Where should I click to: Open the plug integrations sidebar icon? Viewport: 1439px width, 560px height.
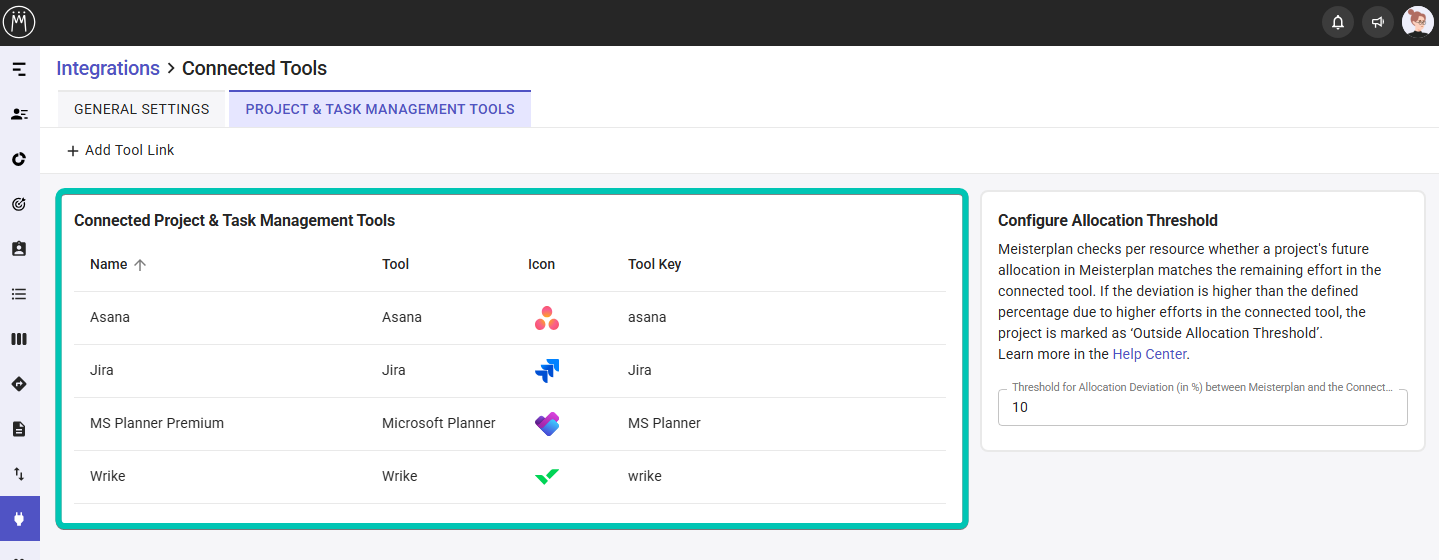coord(19,519)
